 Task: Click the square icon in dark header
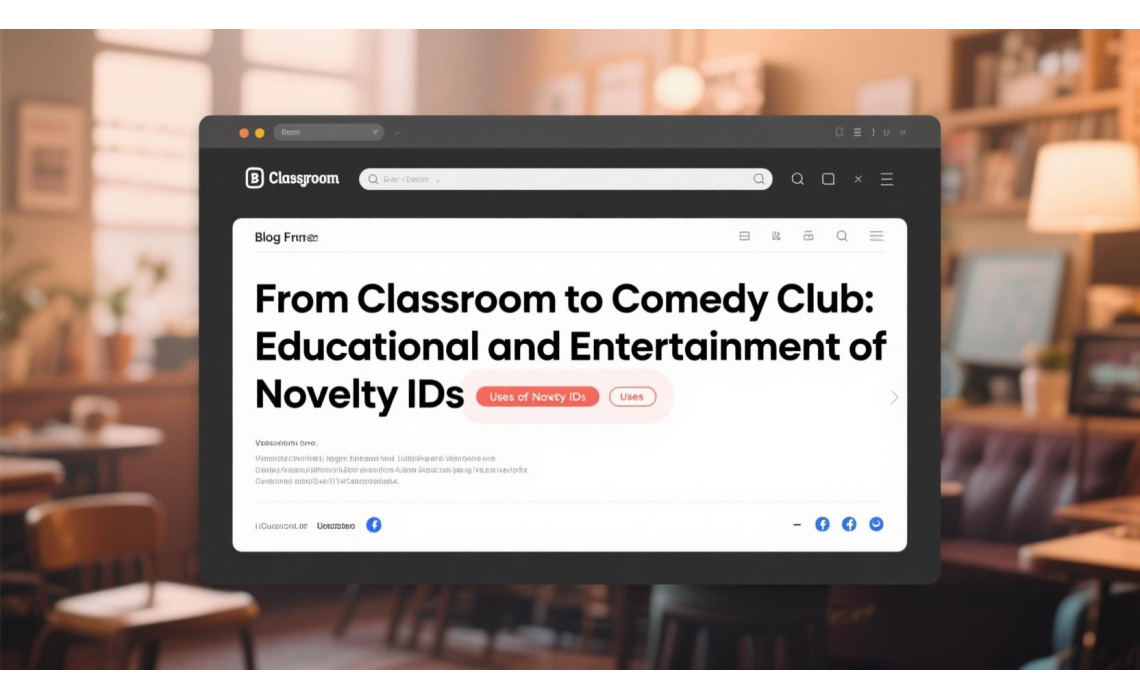pos(828,179)
